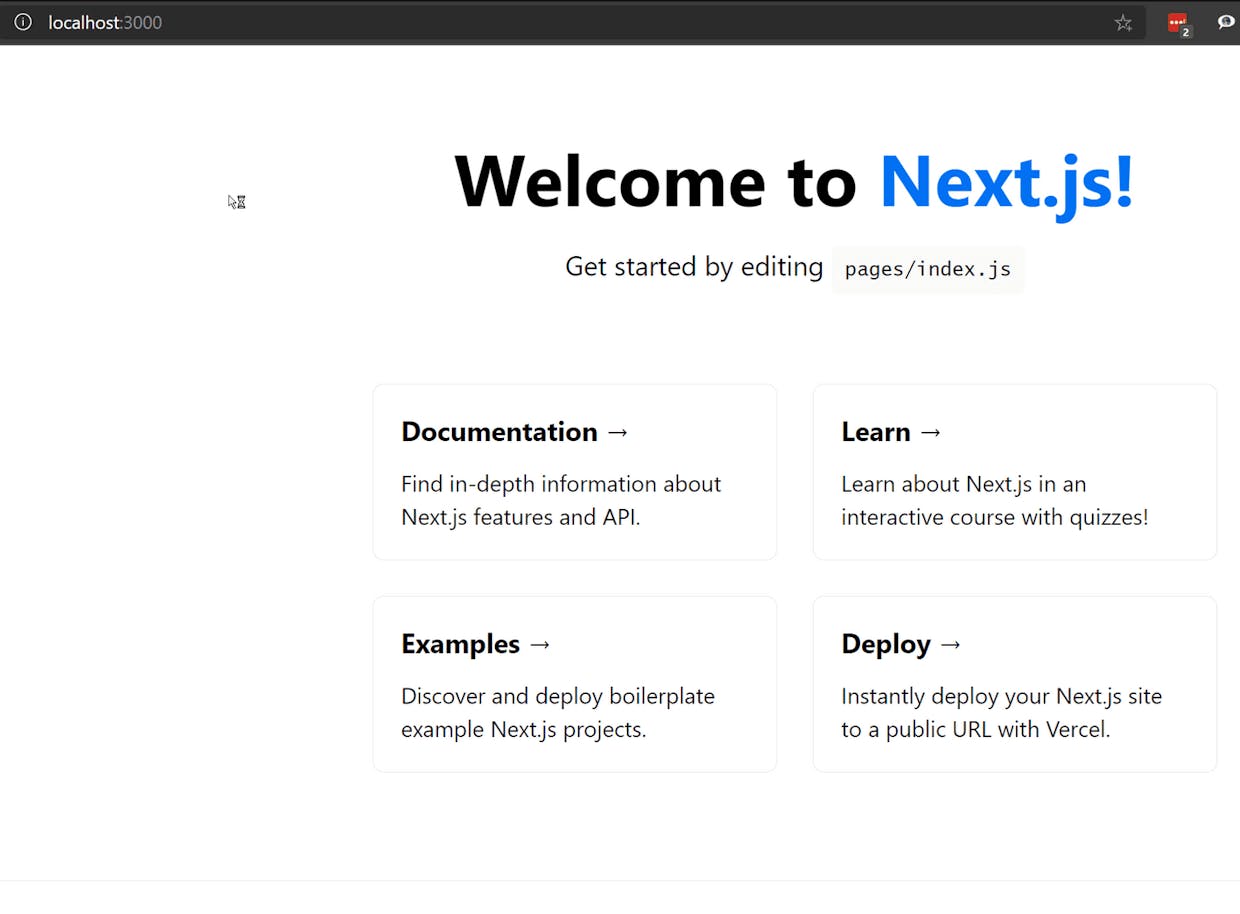Click 'Discover and deploy boilerplate' text
This screenshot has height=914, width=1240.
tap(558, 696)
